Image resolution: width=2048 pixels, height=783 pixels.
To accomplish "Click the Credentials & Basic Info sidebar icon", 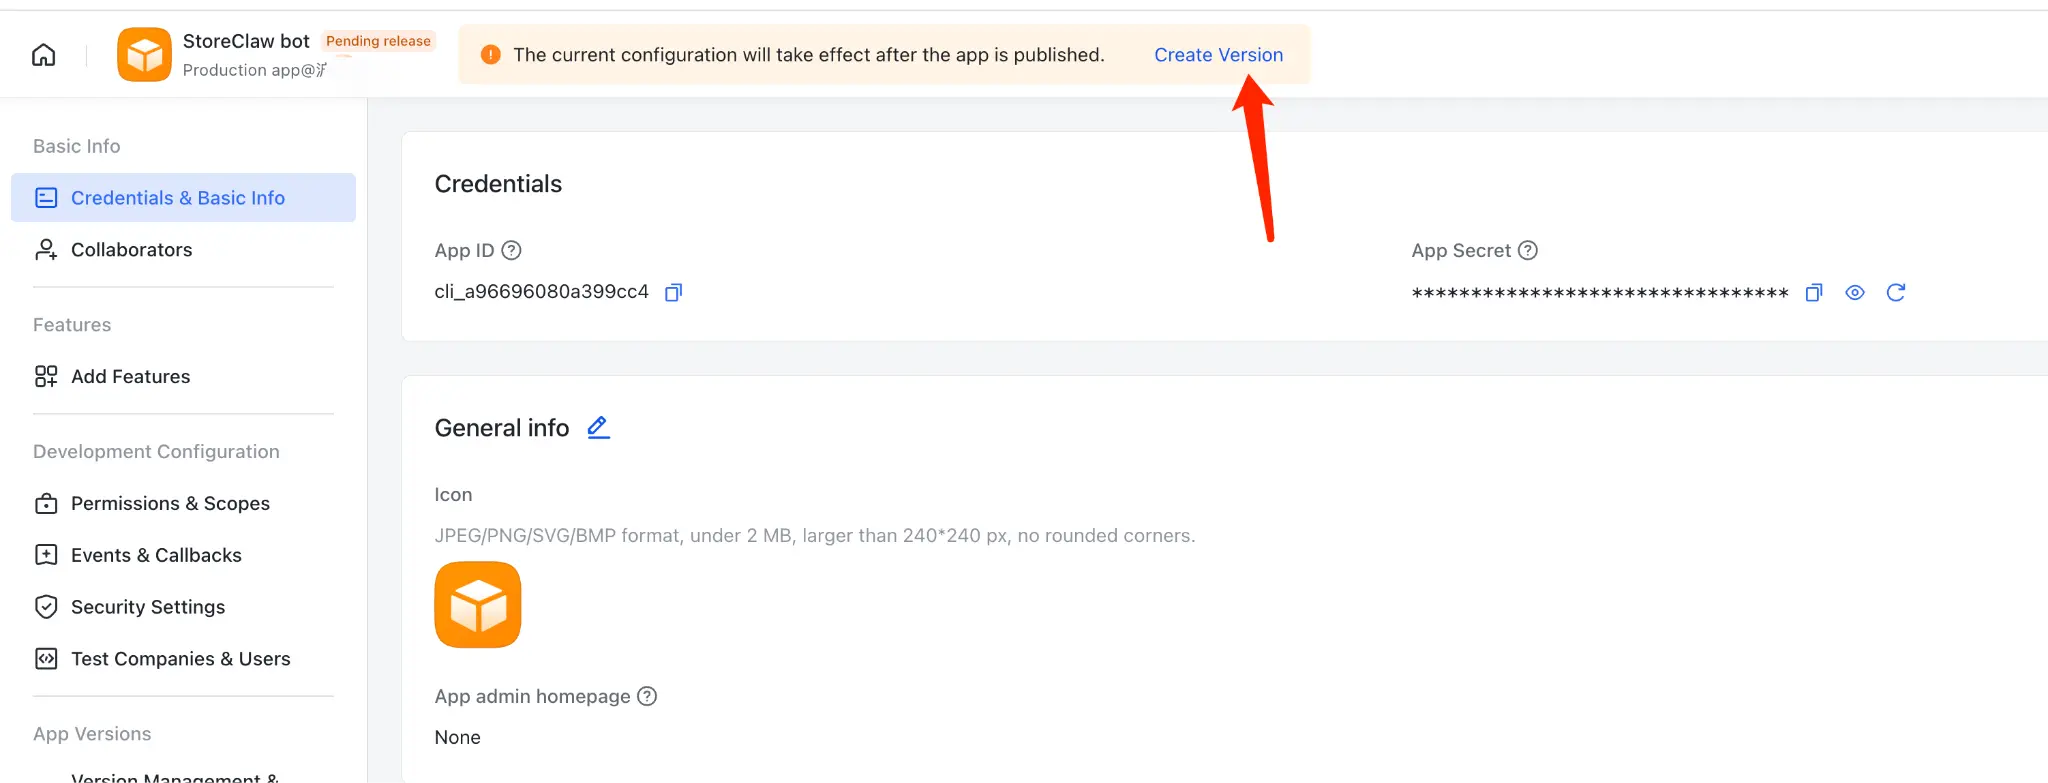I will (x=46, y=198).
